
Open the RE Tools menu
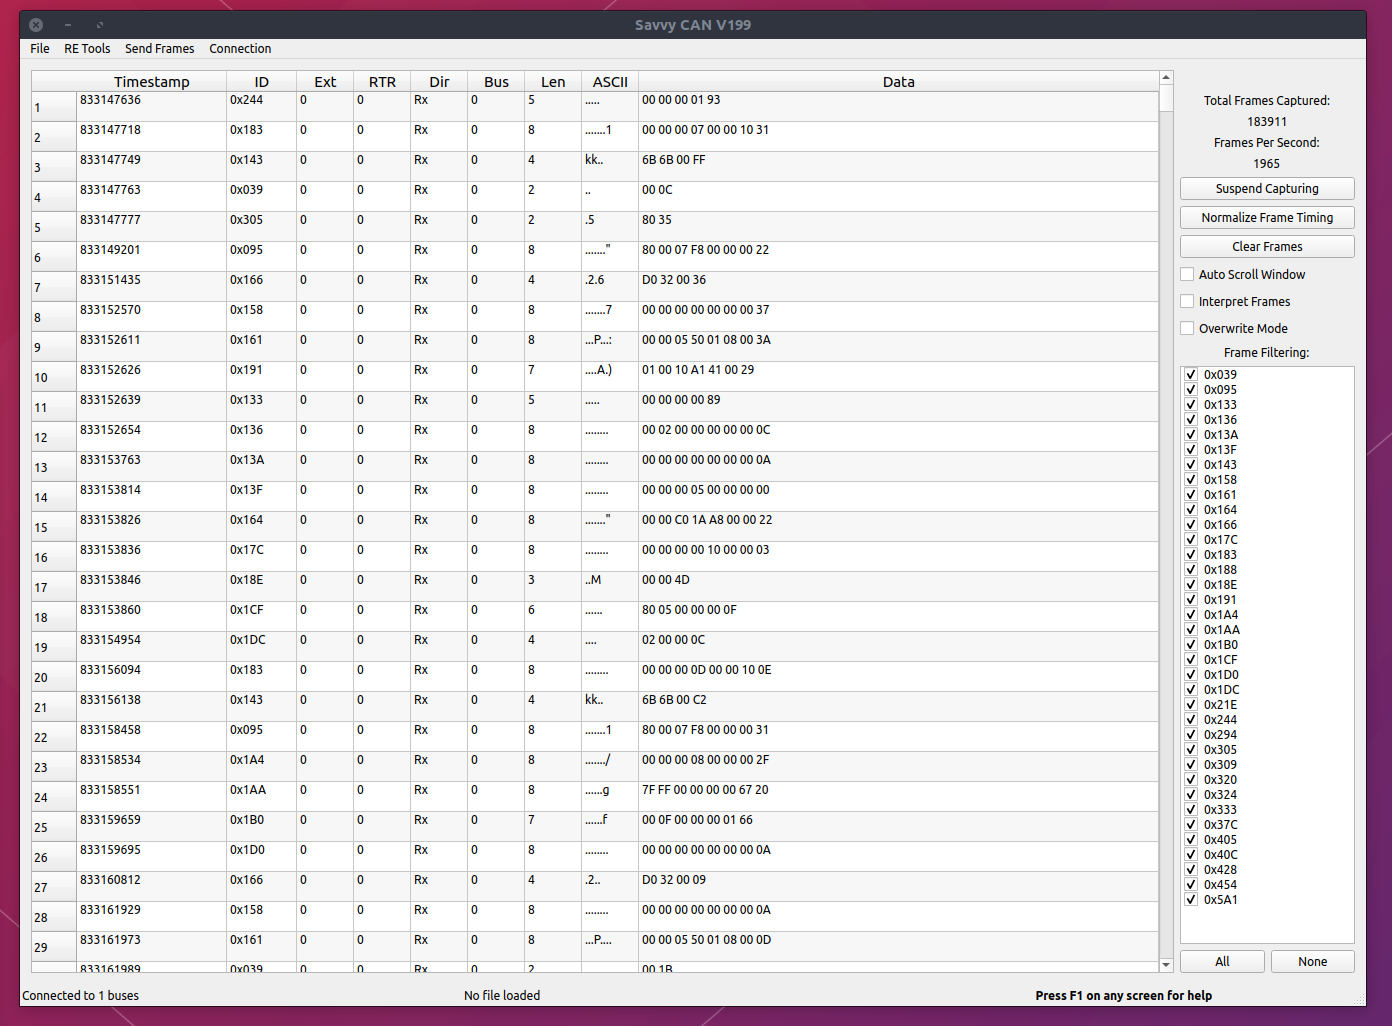pyautogui.click(x=87, y=48)
